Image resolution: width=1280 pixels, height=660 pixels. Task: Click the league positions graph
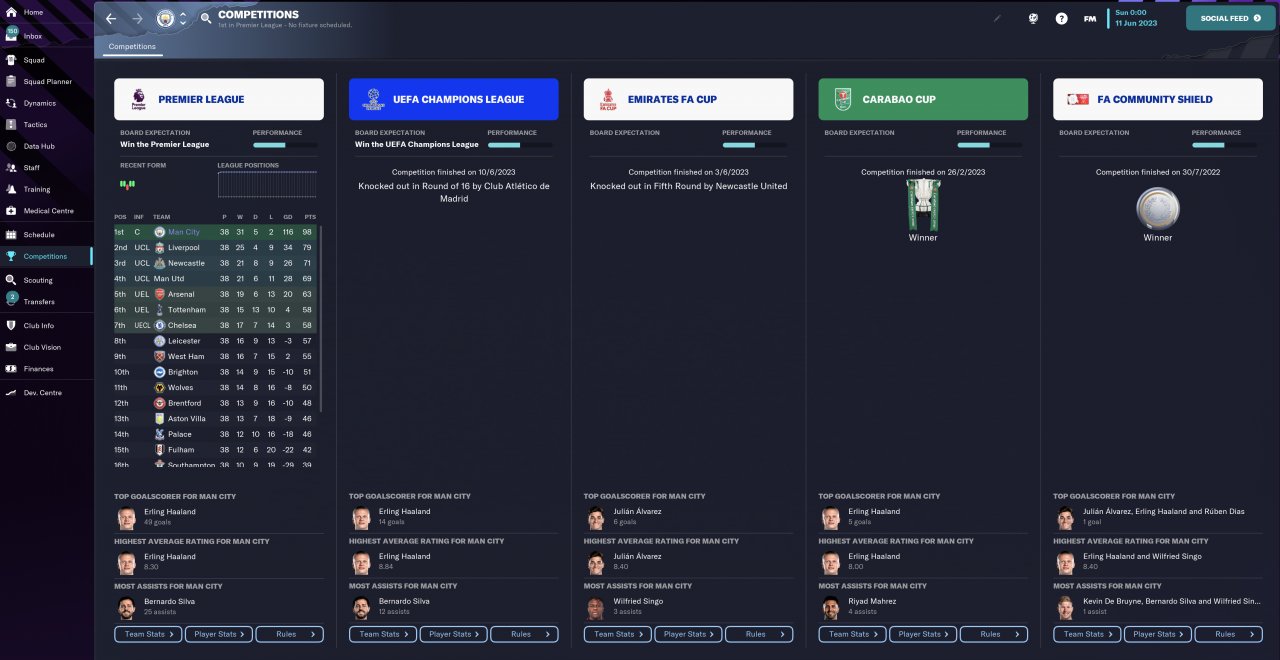pyautogui.click(x=267, y=184)
